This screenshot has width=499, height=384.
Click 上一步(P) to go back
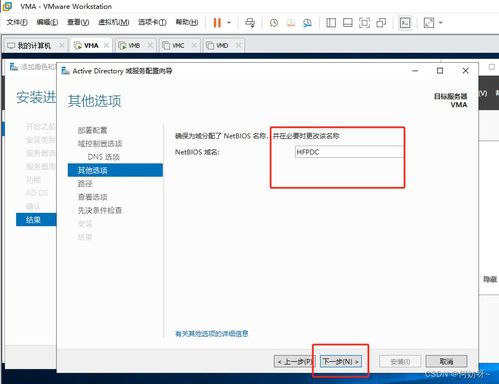pyautogui.click(x=294, y=361)
